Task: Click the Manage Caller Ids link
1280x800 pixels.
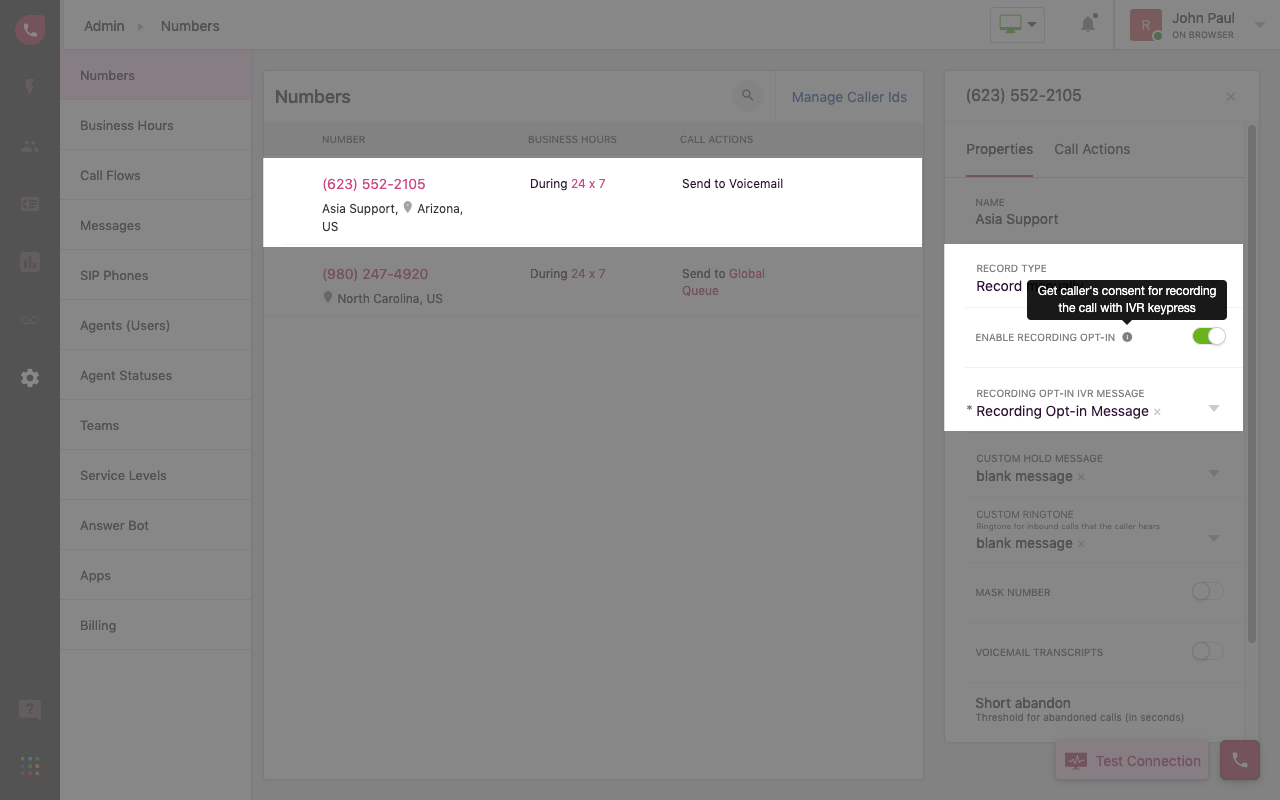Action: point(849,97)
